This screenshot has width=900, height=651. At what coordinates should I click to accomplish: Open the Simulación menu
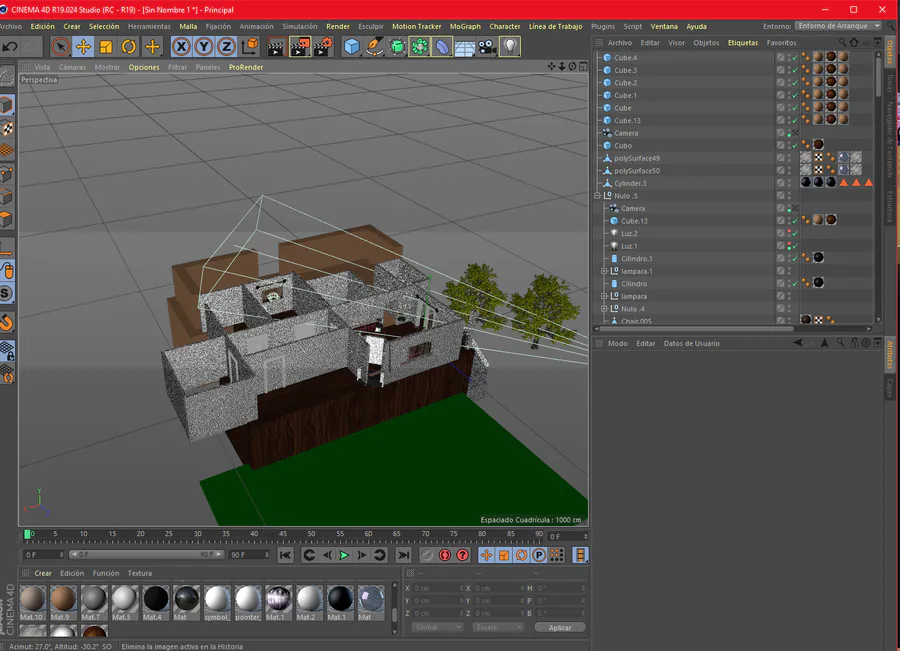coord(300,26)
